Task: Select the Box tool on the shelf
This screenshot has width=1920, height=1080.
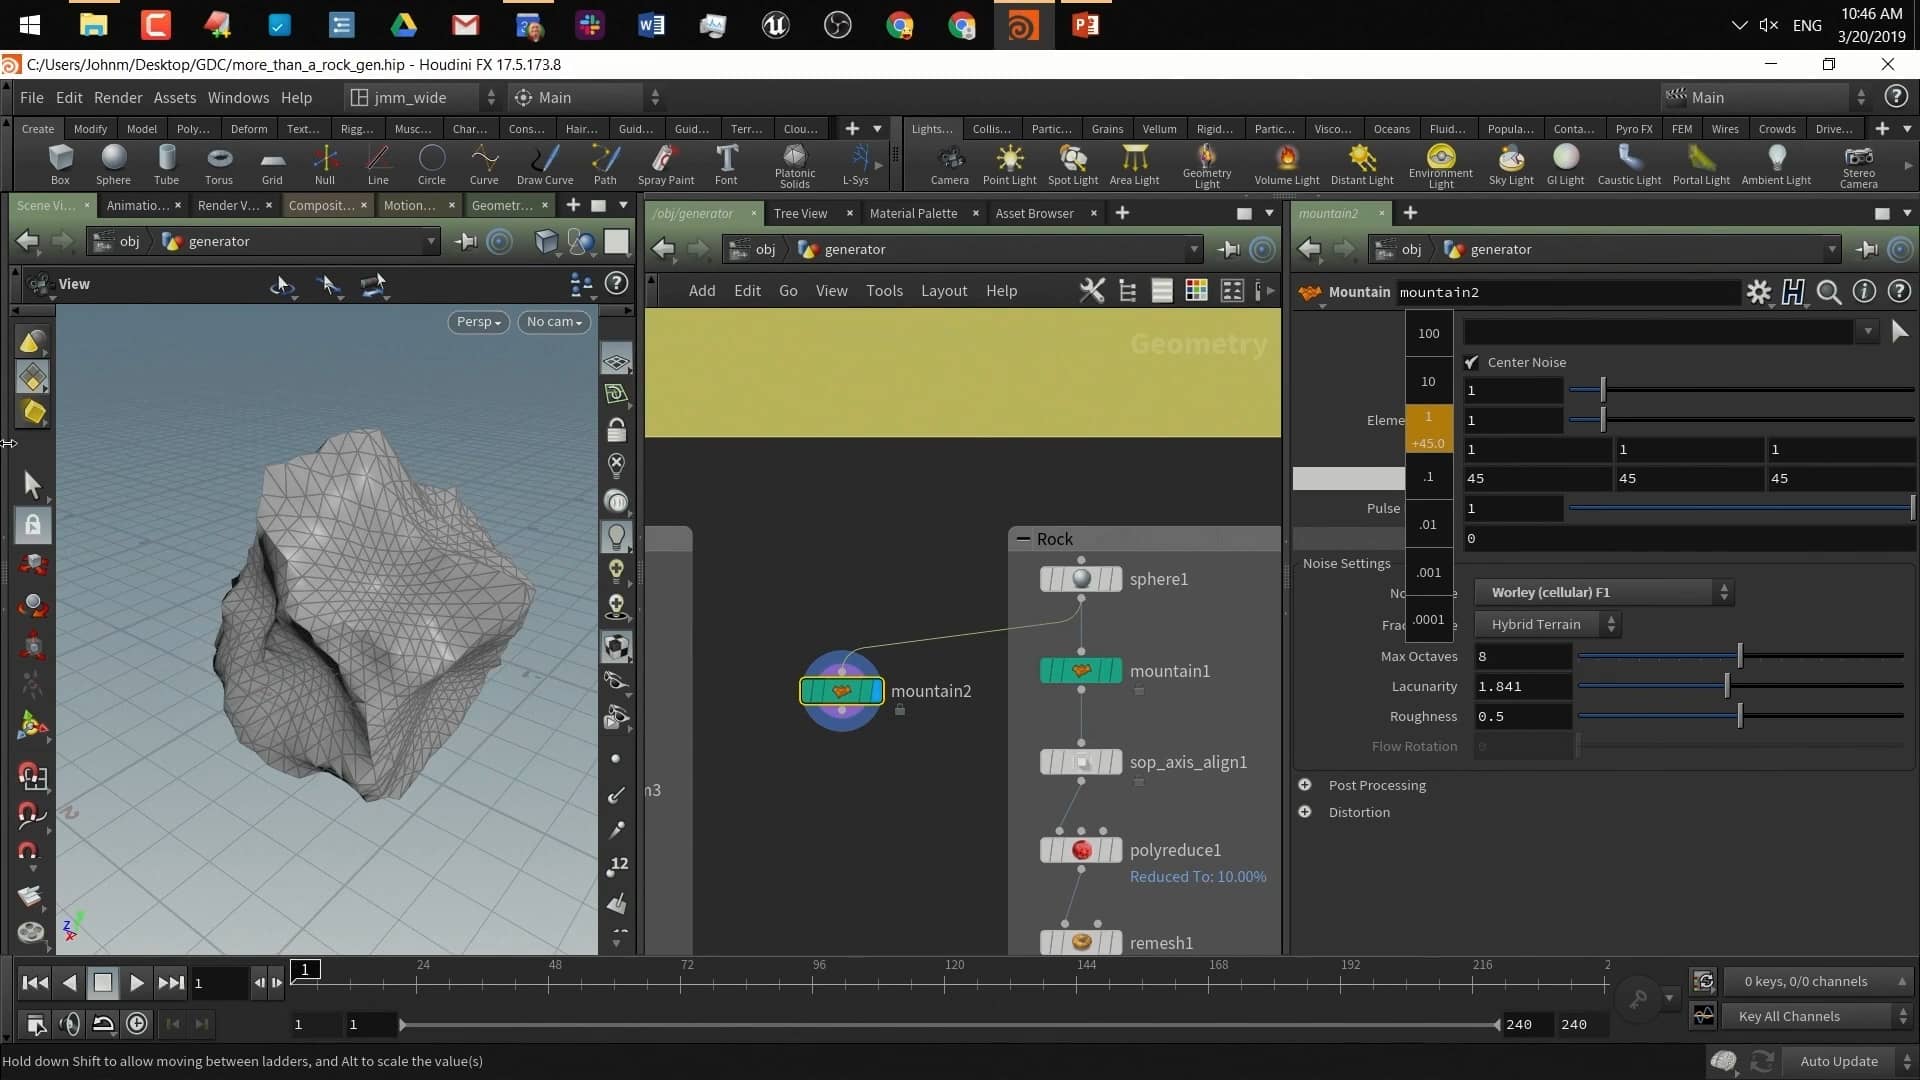Action: (60, 163)
